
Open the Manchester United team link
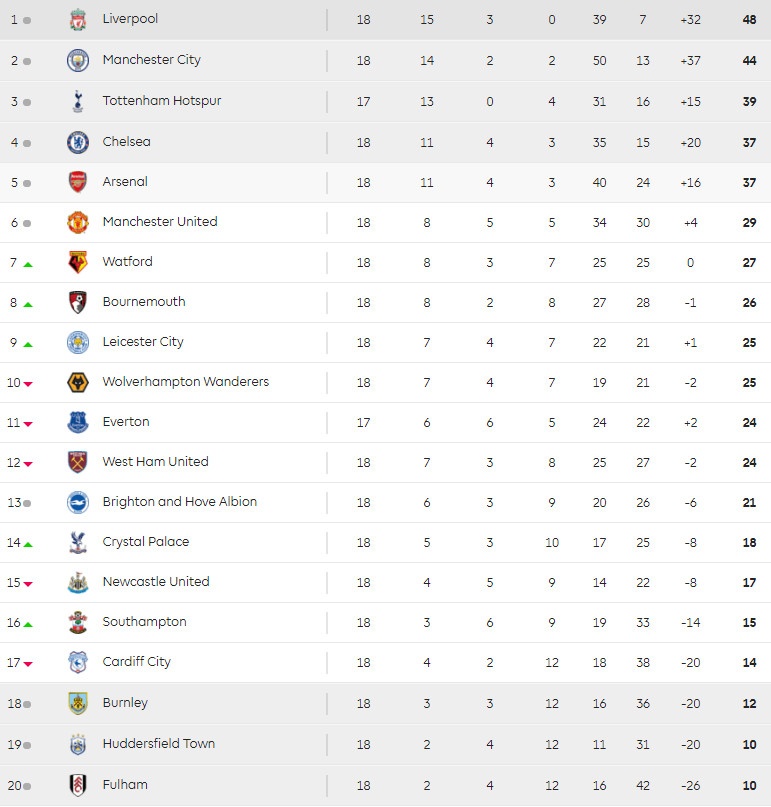tap(159, 222)
